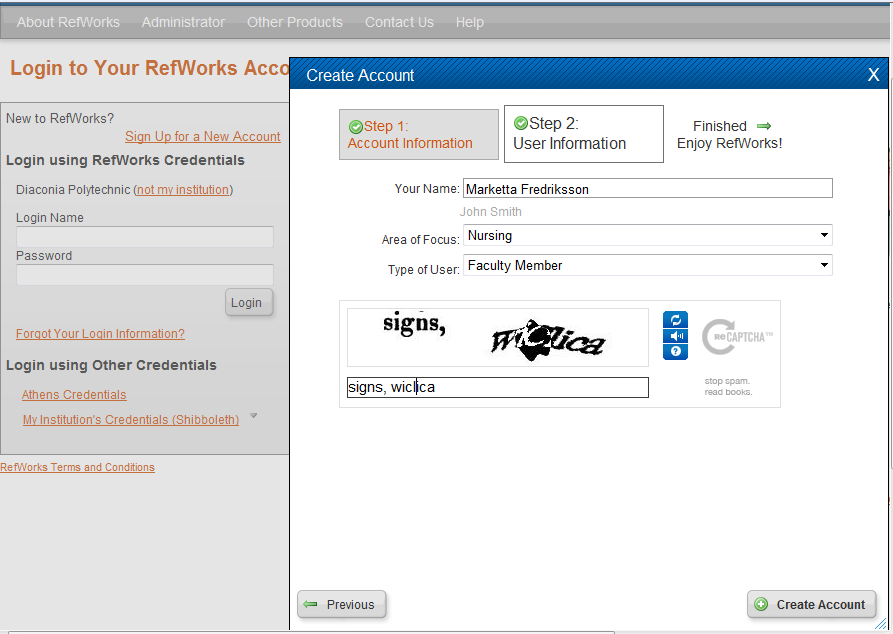Open the Area of Focus dropdown
The image size is (893, 634).
648,235
